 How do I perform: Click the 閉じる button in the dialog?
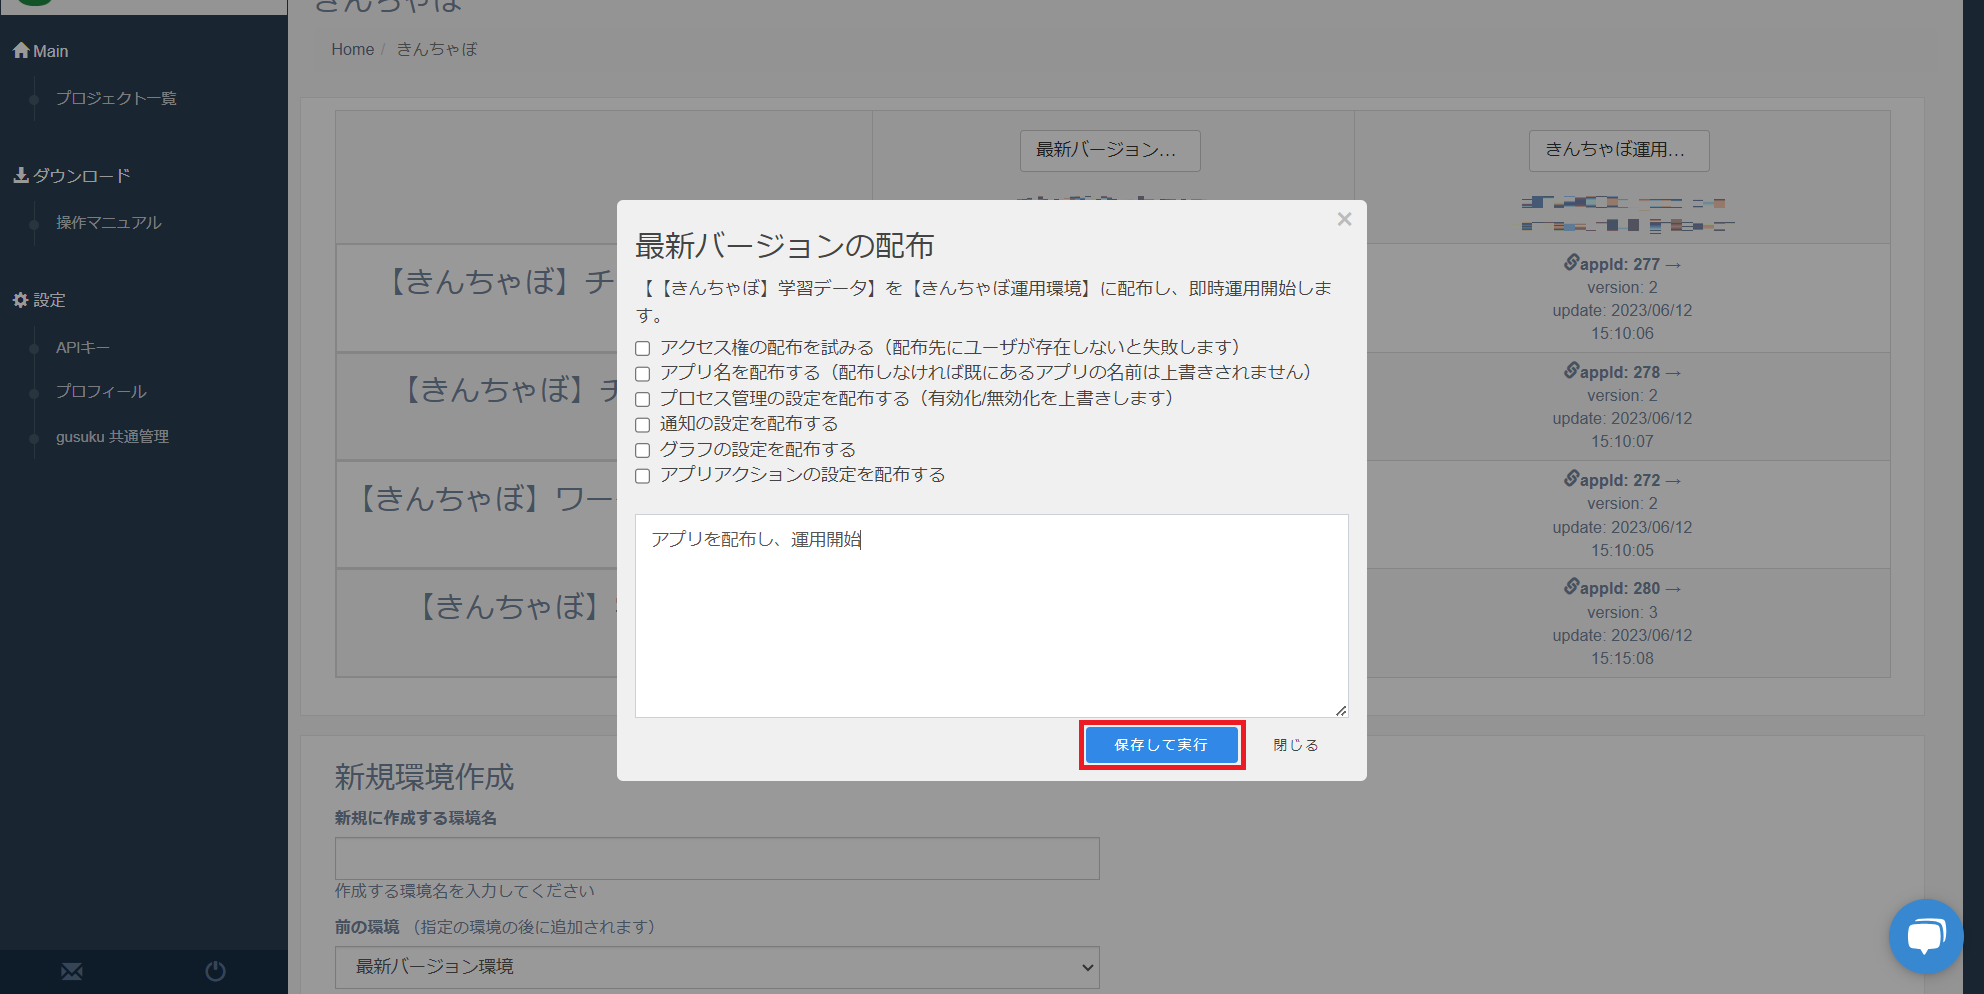(1295, 745)
